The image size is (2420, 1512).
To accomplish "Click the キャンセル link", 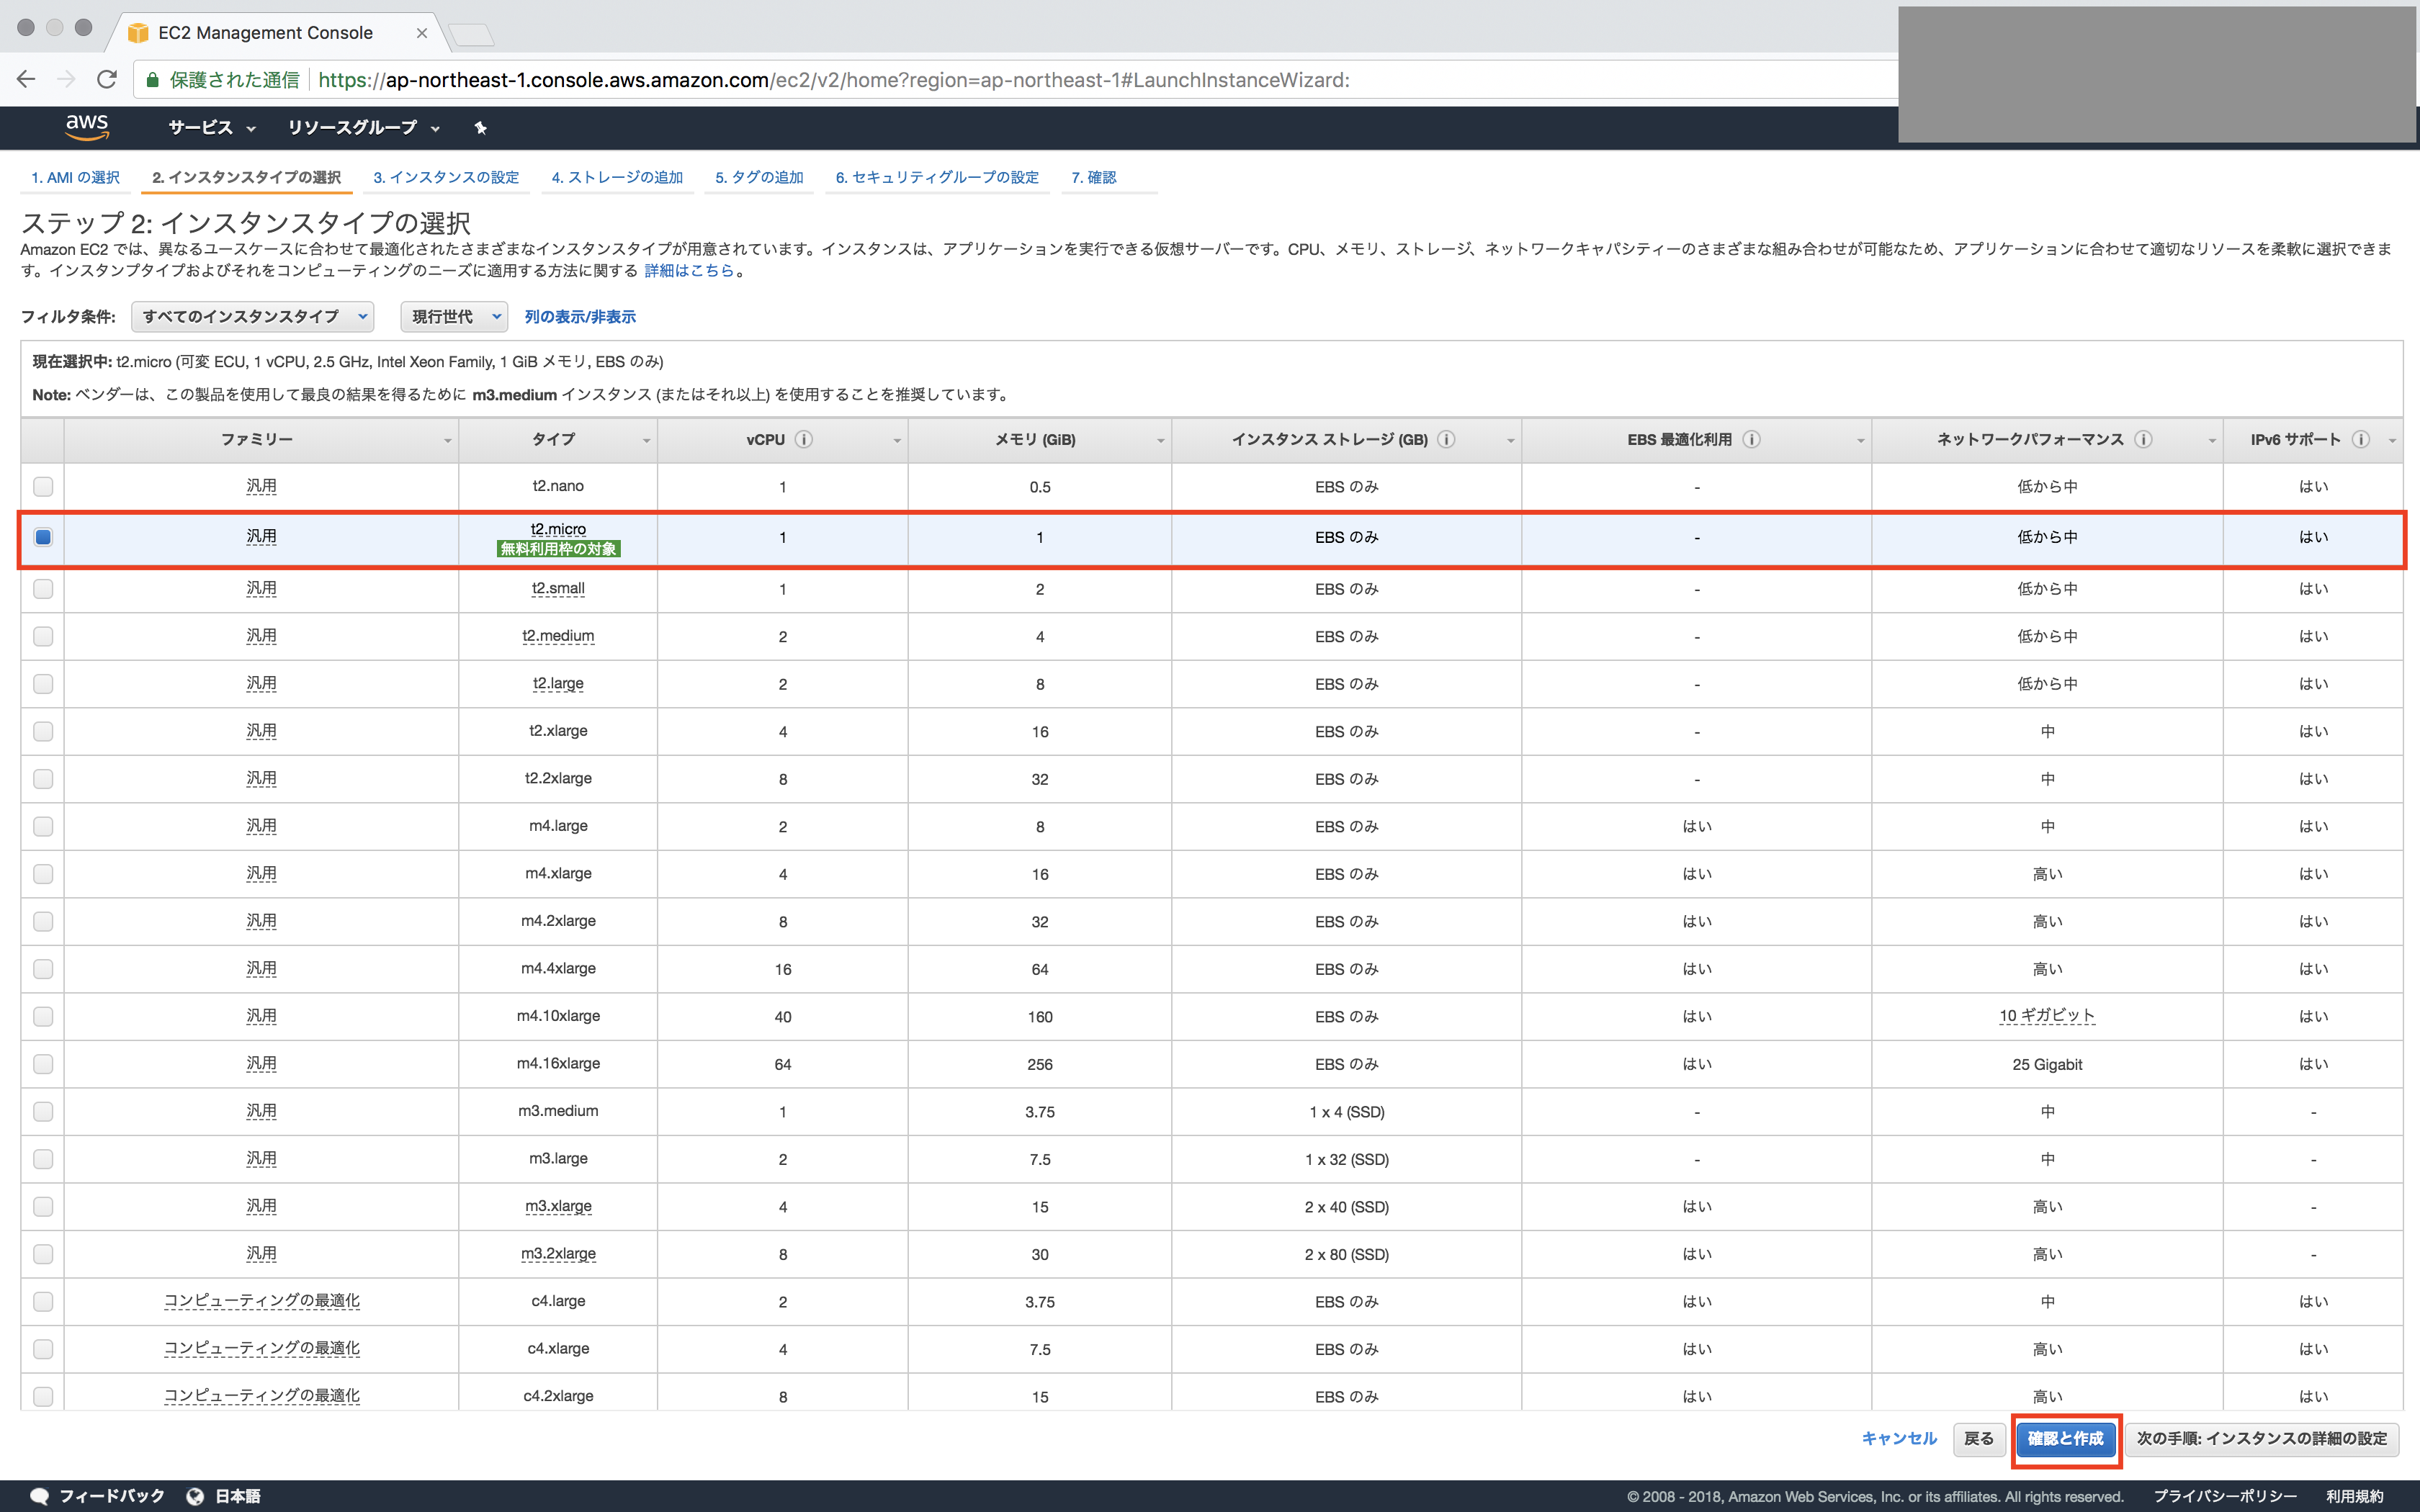I will [x=1899, y=1438].
